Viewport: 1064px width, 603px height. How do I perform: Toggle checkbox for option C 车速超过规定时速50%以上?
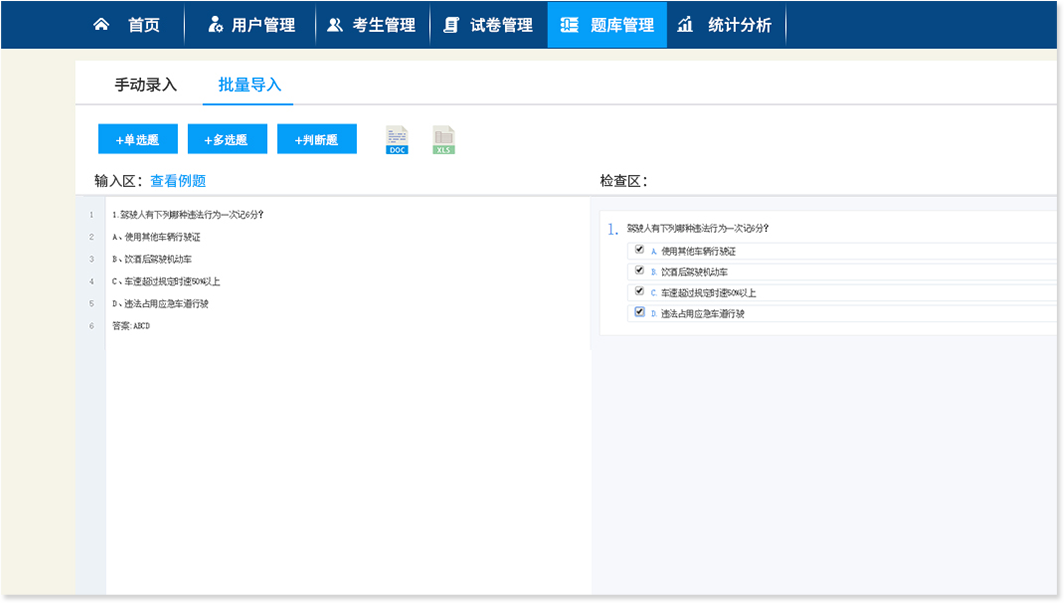point(640,291)
